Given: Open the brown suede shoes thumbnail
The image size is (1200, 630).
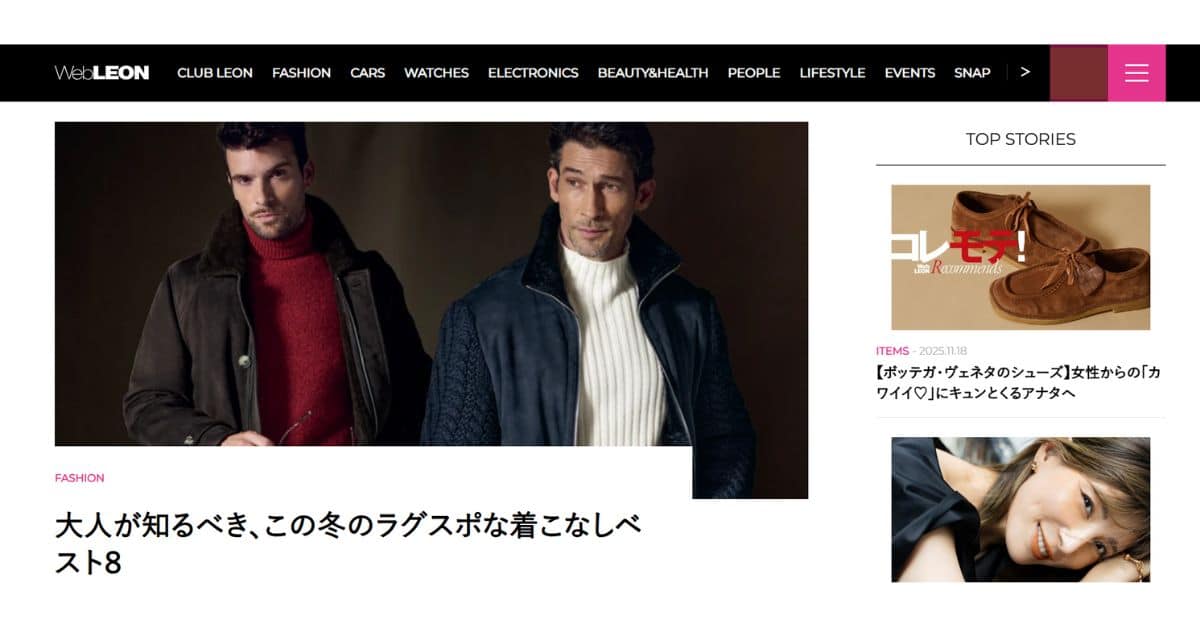Looking at the screenshot, I should click(1021, 257).
